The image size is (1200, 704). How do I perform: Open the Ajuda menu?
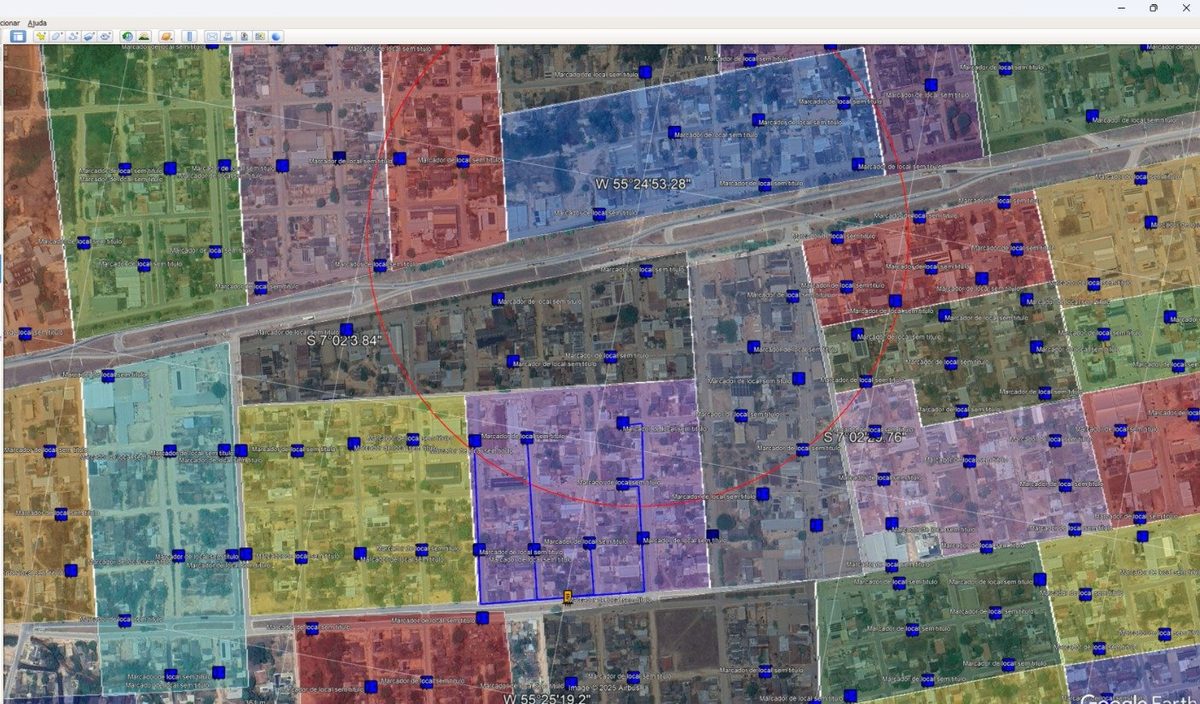click(37, 22)
